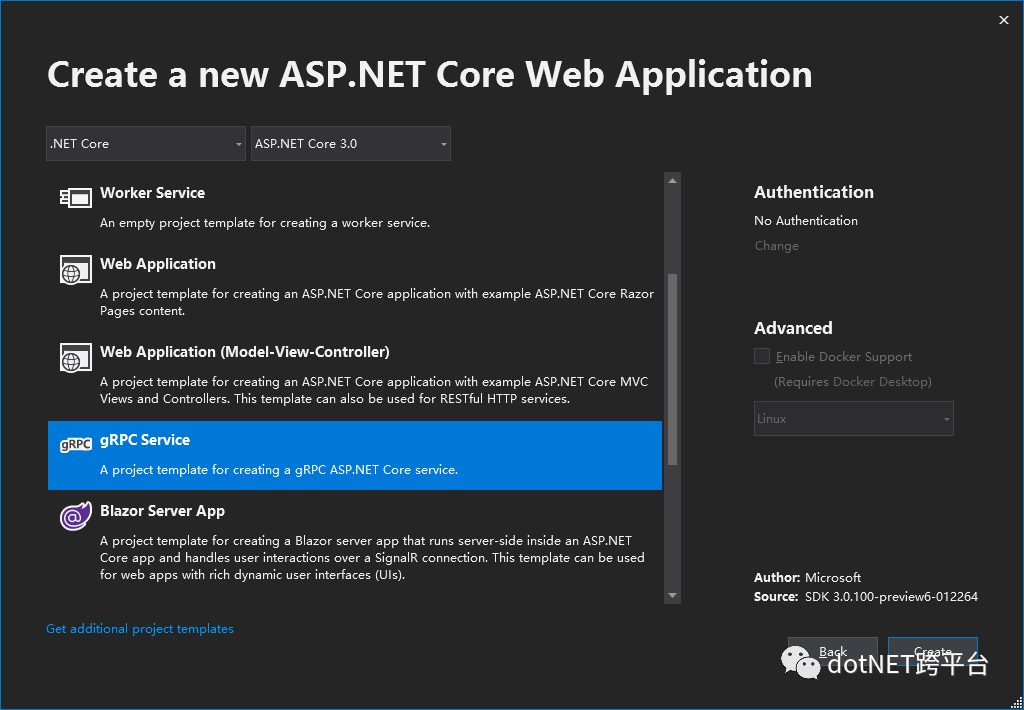Click the Web Application globe icon
1024x710 pixels.
pos(75,269)
